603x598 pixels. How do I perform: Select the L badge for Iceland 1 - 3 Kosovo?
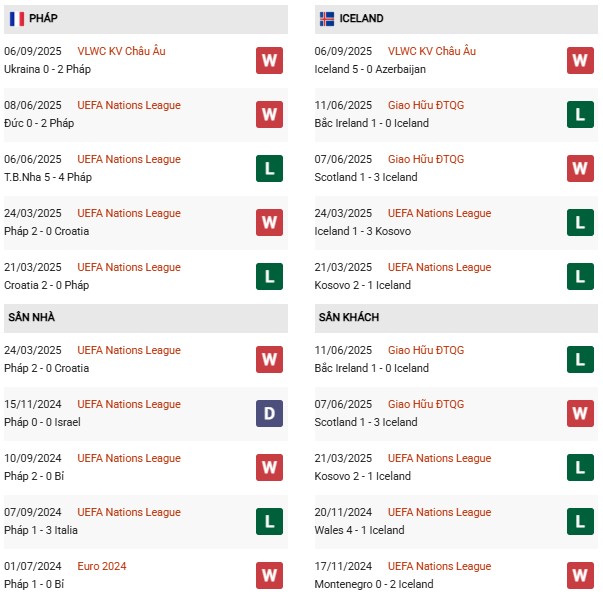click(x=580, y=222)
